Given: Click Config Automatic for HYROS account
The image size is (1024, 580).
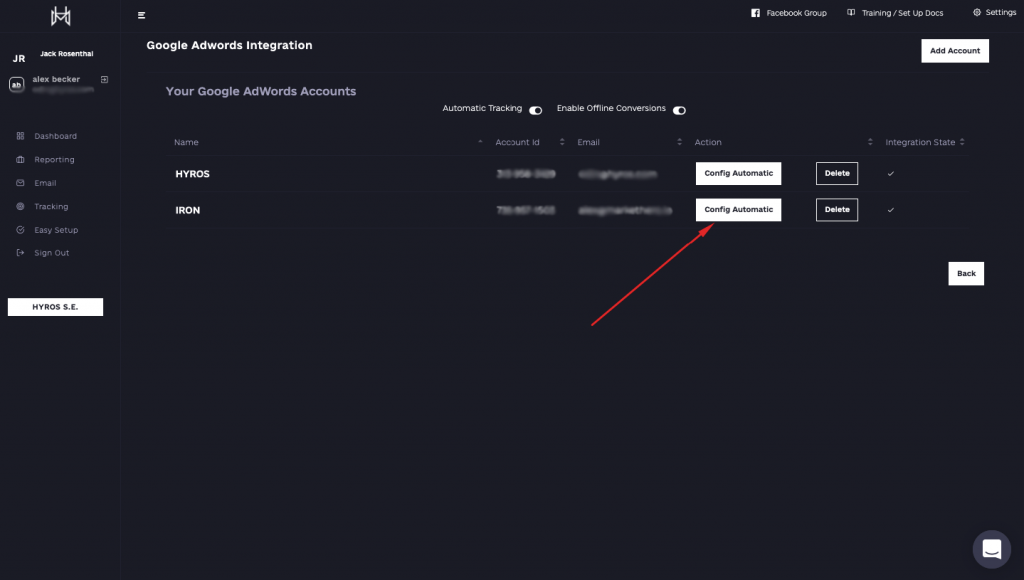Looking at the screenshot, I should click(738, 174).
